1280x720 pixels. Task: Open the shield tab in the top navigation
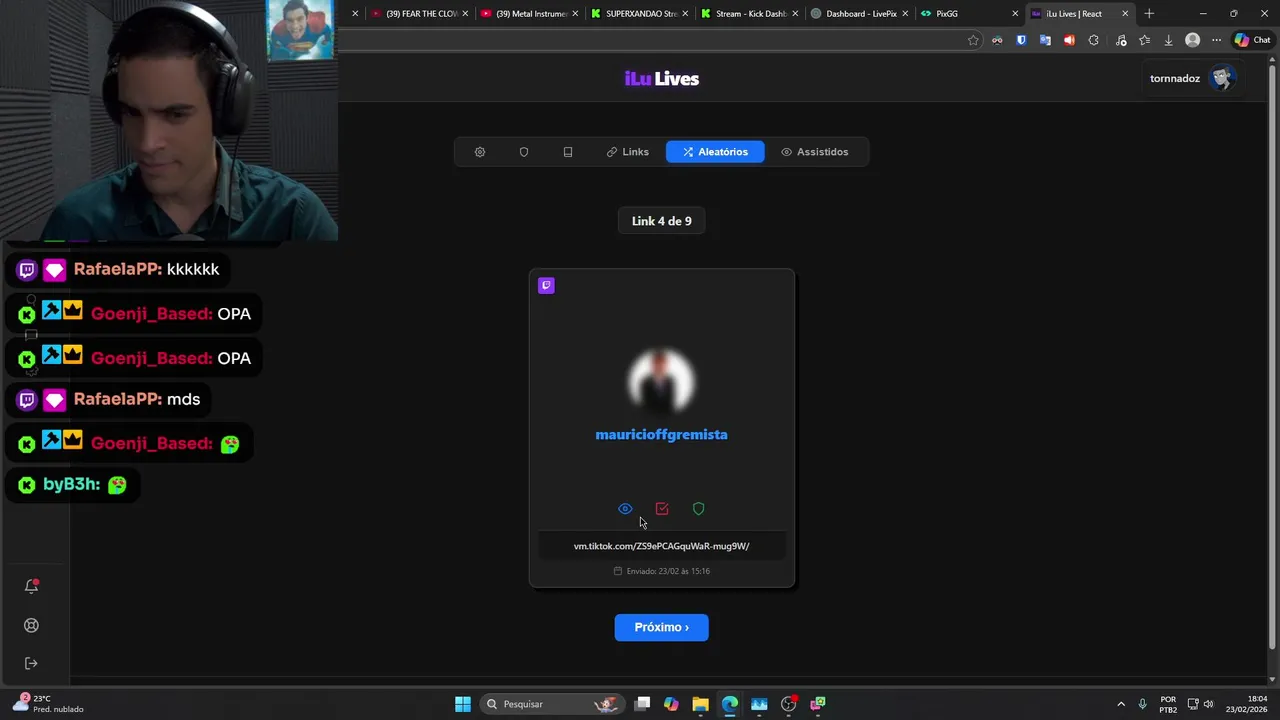pos(524,152)
